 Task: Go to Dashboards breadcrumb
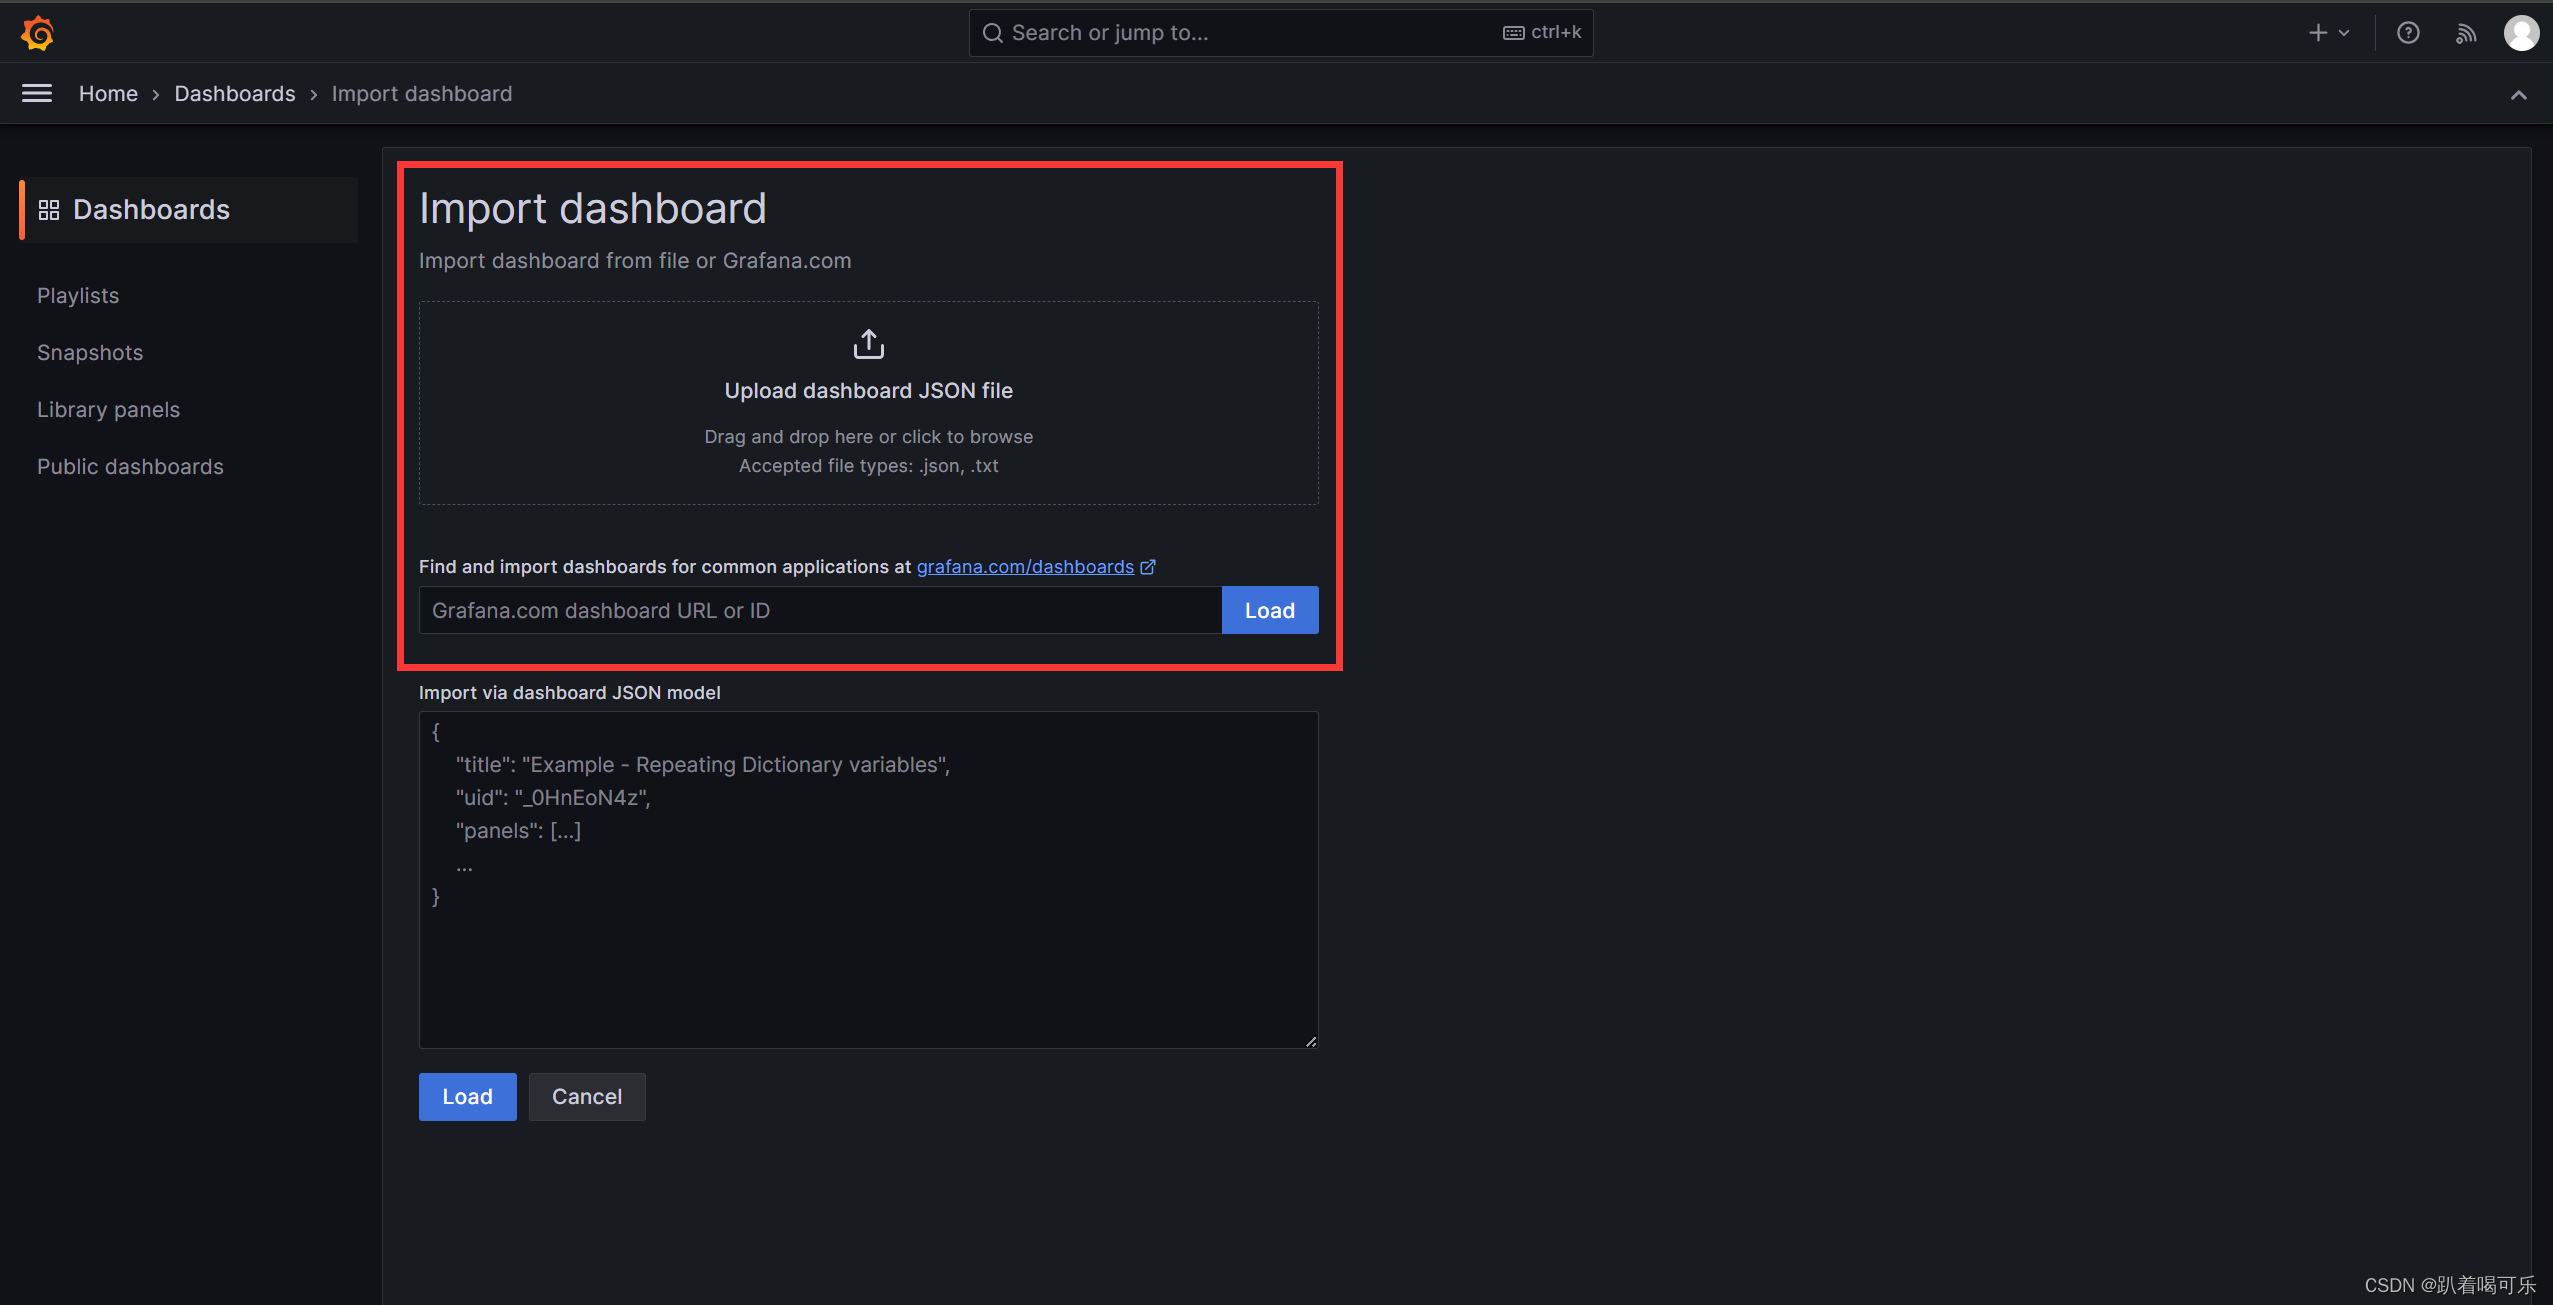coord(235,93)
